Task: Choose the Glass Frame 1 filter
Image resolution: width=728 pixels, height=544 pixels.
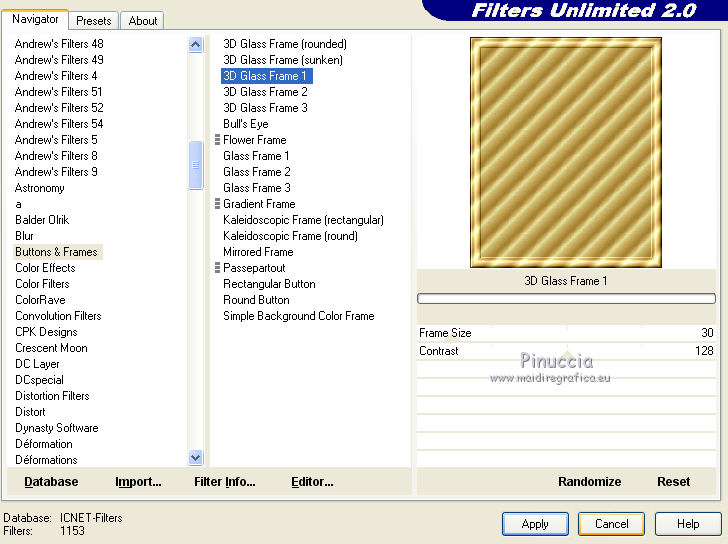Action: coord(256,156)
